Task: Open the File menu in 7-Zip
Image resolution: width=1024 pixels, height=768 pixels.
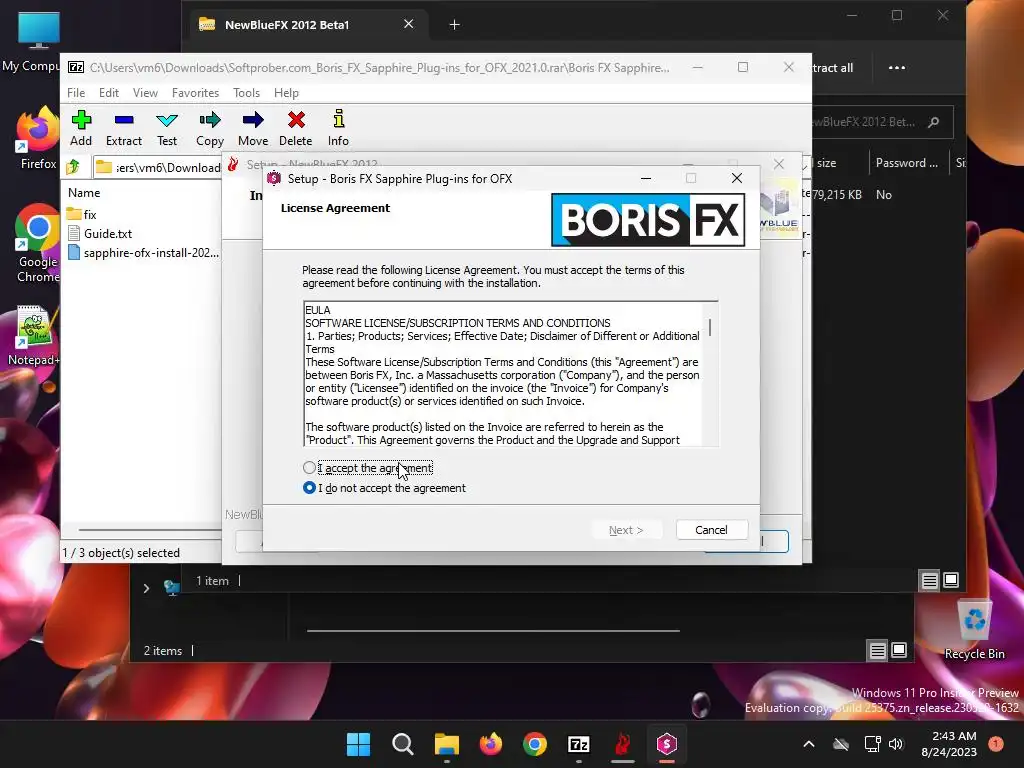Action: [76, 93]
